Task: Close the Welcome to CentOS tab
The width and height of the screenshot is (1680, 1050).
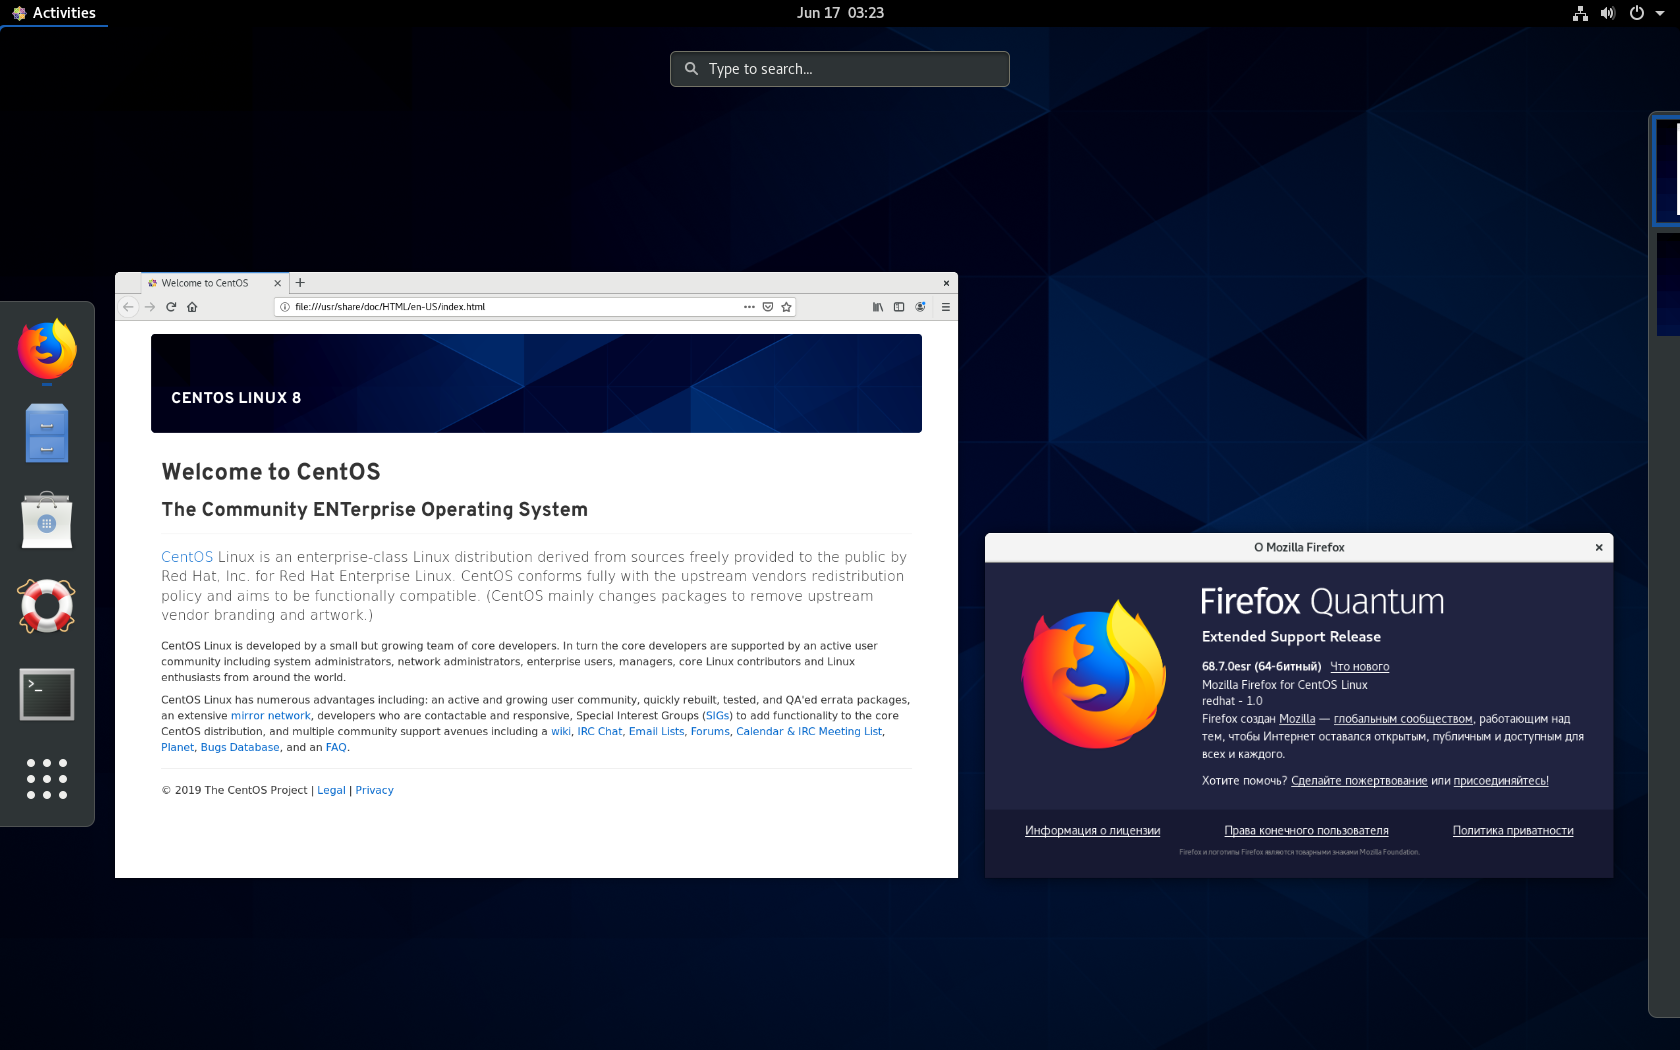Action: click(x=278, y=283)
